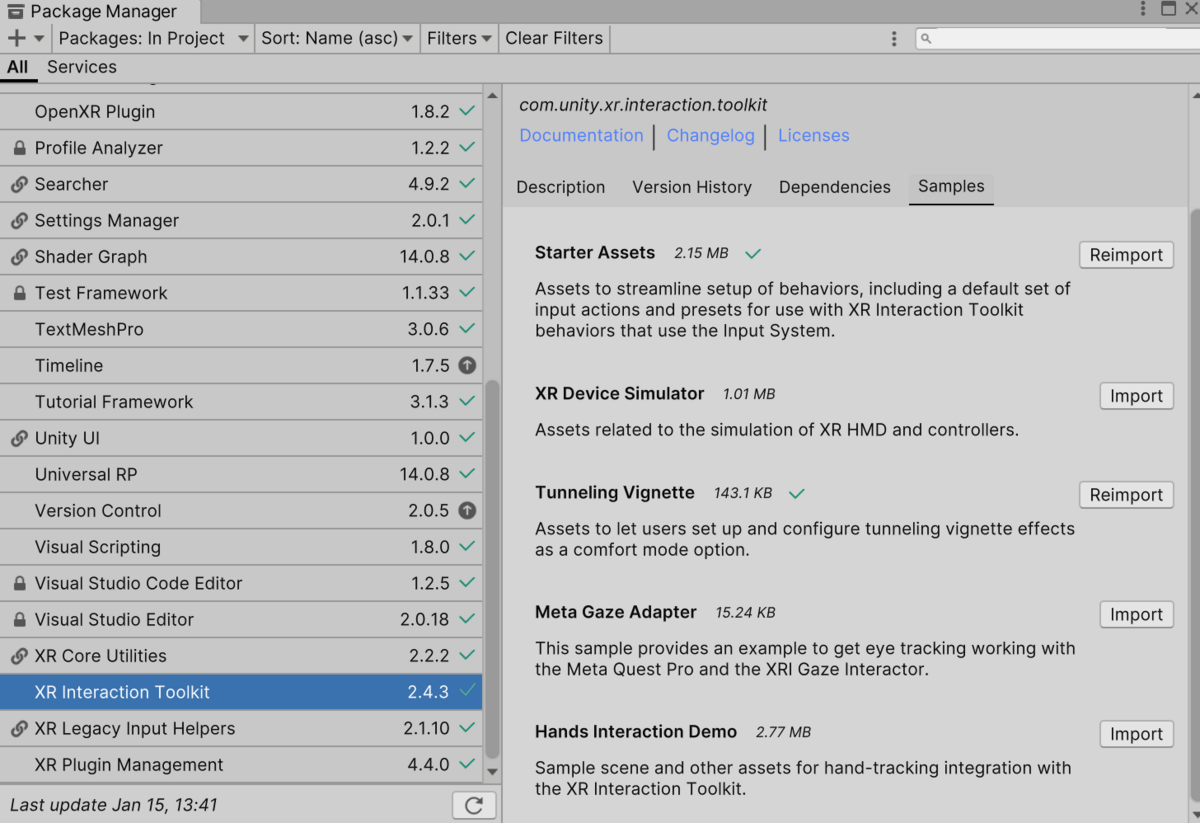Screen dimensions: 1200x823
Task: Click the link icon beside XR Core Utilities
Action: pyautogui.click(x=19, y=656)
